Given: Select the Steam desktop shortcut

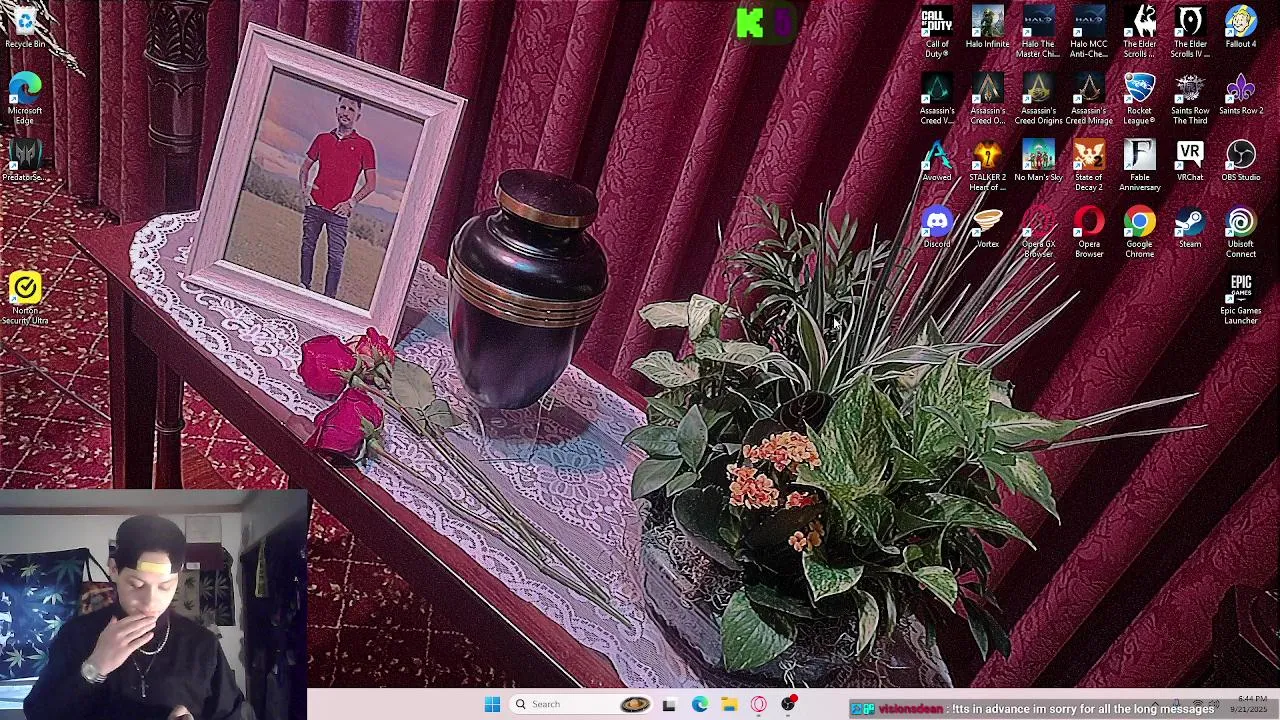Looking at the screenshot, I should point(1190,228).
